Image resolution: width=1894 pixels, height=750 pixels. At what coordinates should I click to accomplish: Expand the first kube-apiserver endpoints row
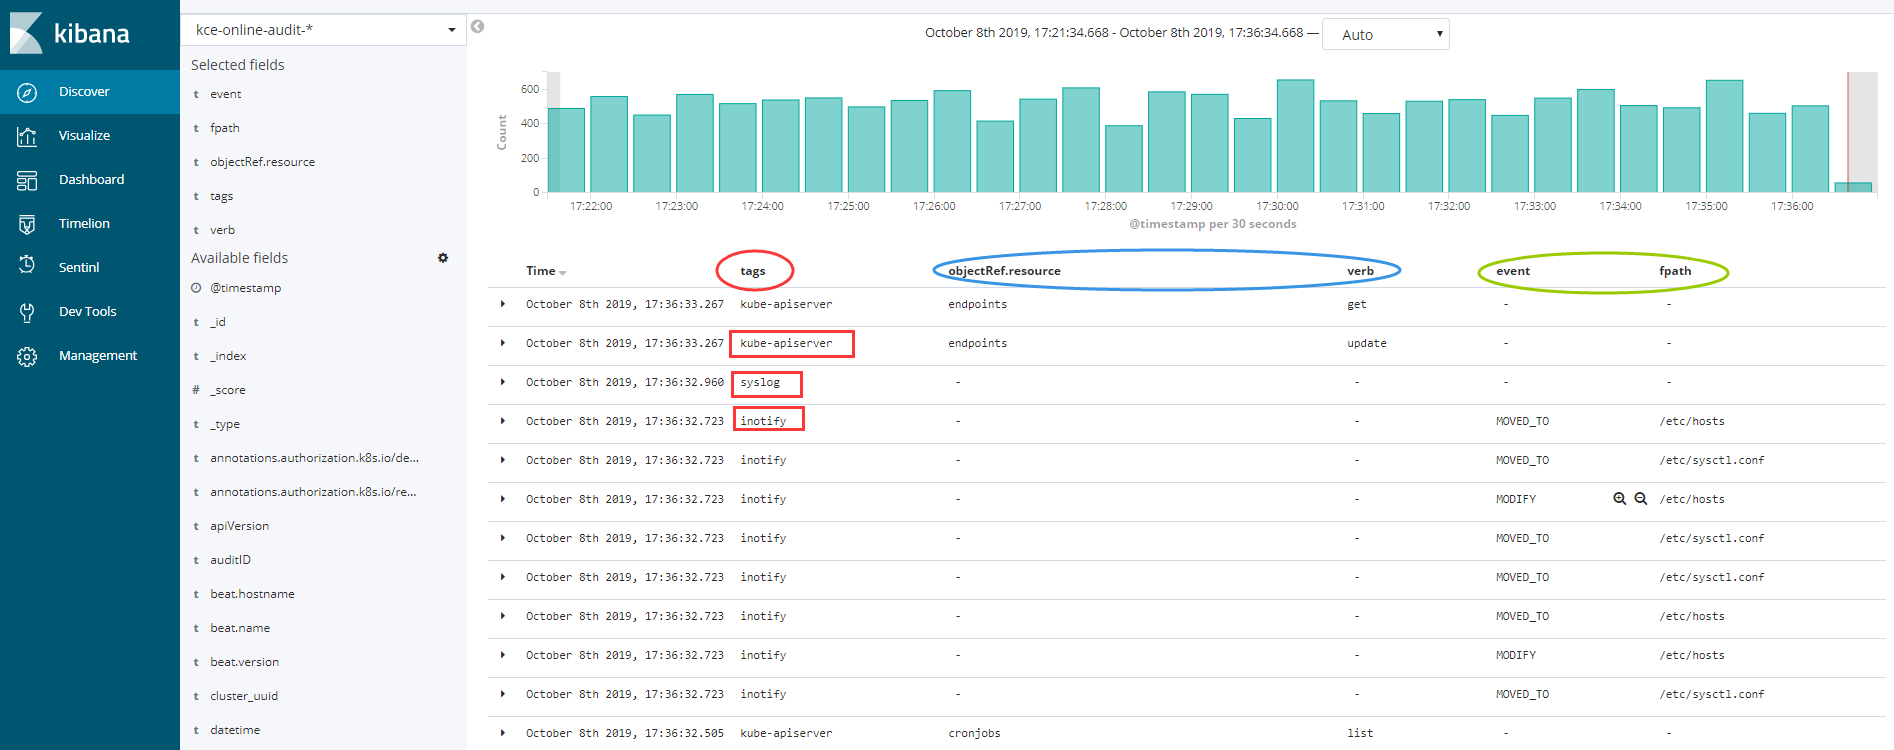pyautogui.click(x=503, y=304)
